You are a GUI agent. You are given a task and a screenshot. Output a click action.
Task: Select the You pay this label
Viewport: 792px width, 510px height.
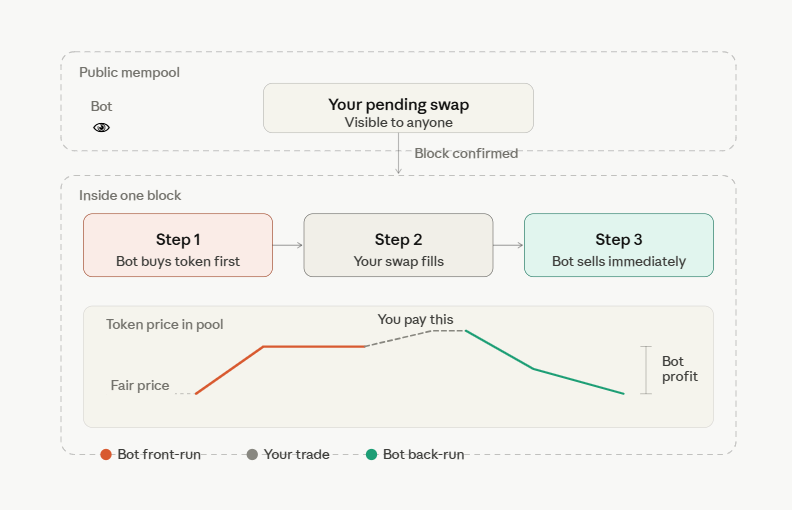click(416, 319)
